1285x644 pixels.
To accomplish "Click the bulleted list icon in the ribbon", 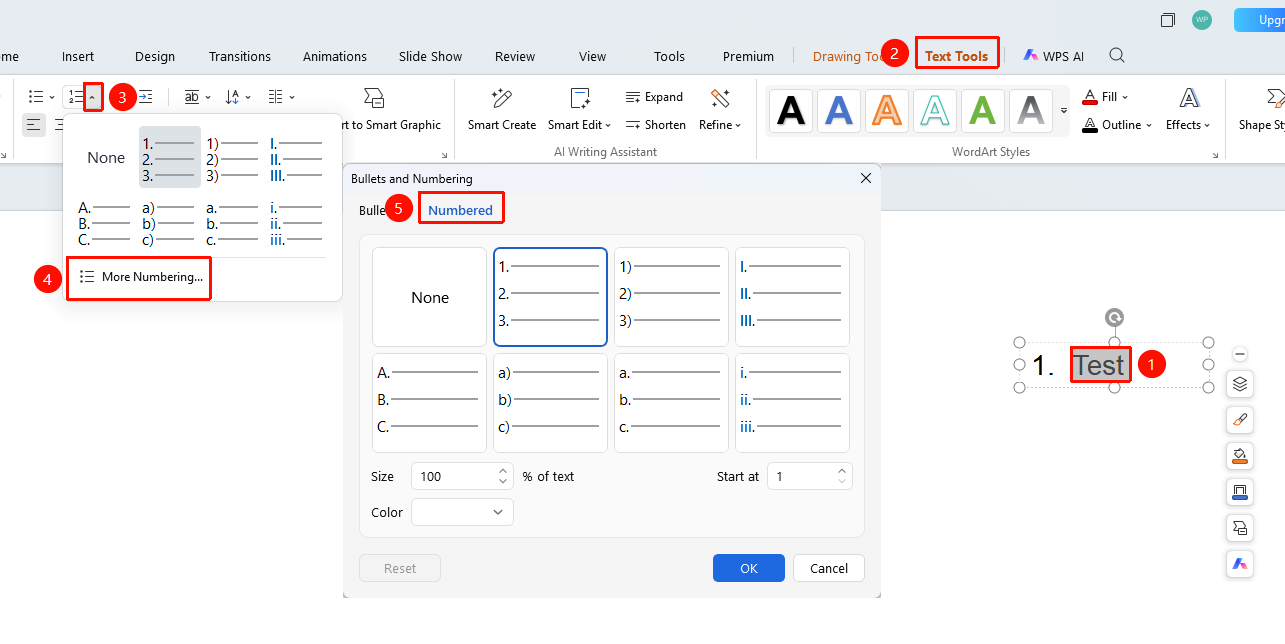I will click(x=36, y=97).
